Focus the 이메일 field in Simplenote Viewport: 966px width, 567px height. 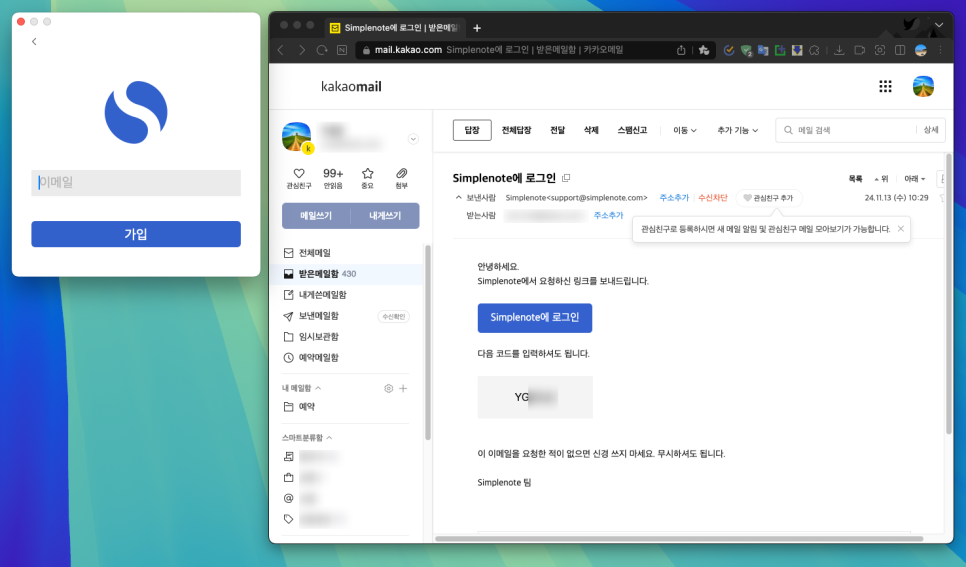(x=136, y=183)
